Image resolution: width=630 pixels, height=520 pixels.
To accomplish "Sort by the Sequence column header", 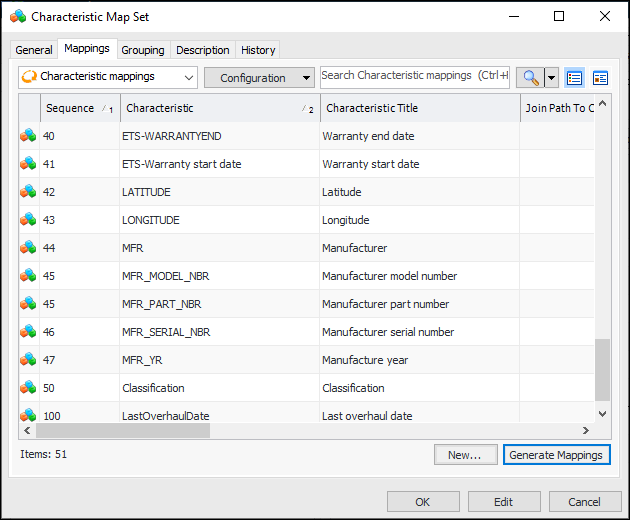I will 70,108.
